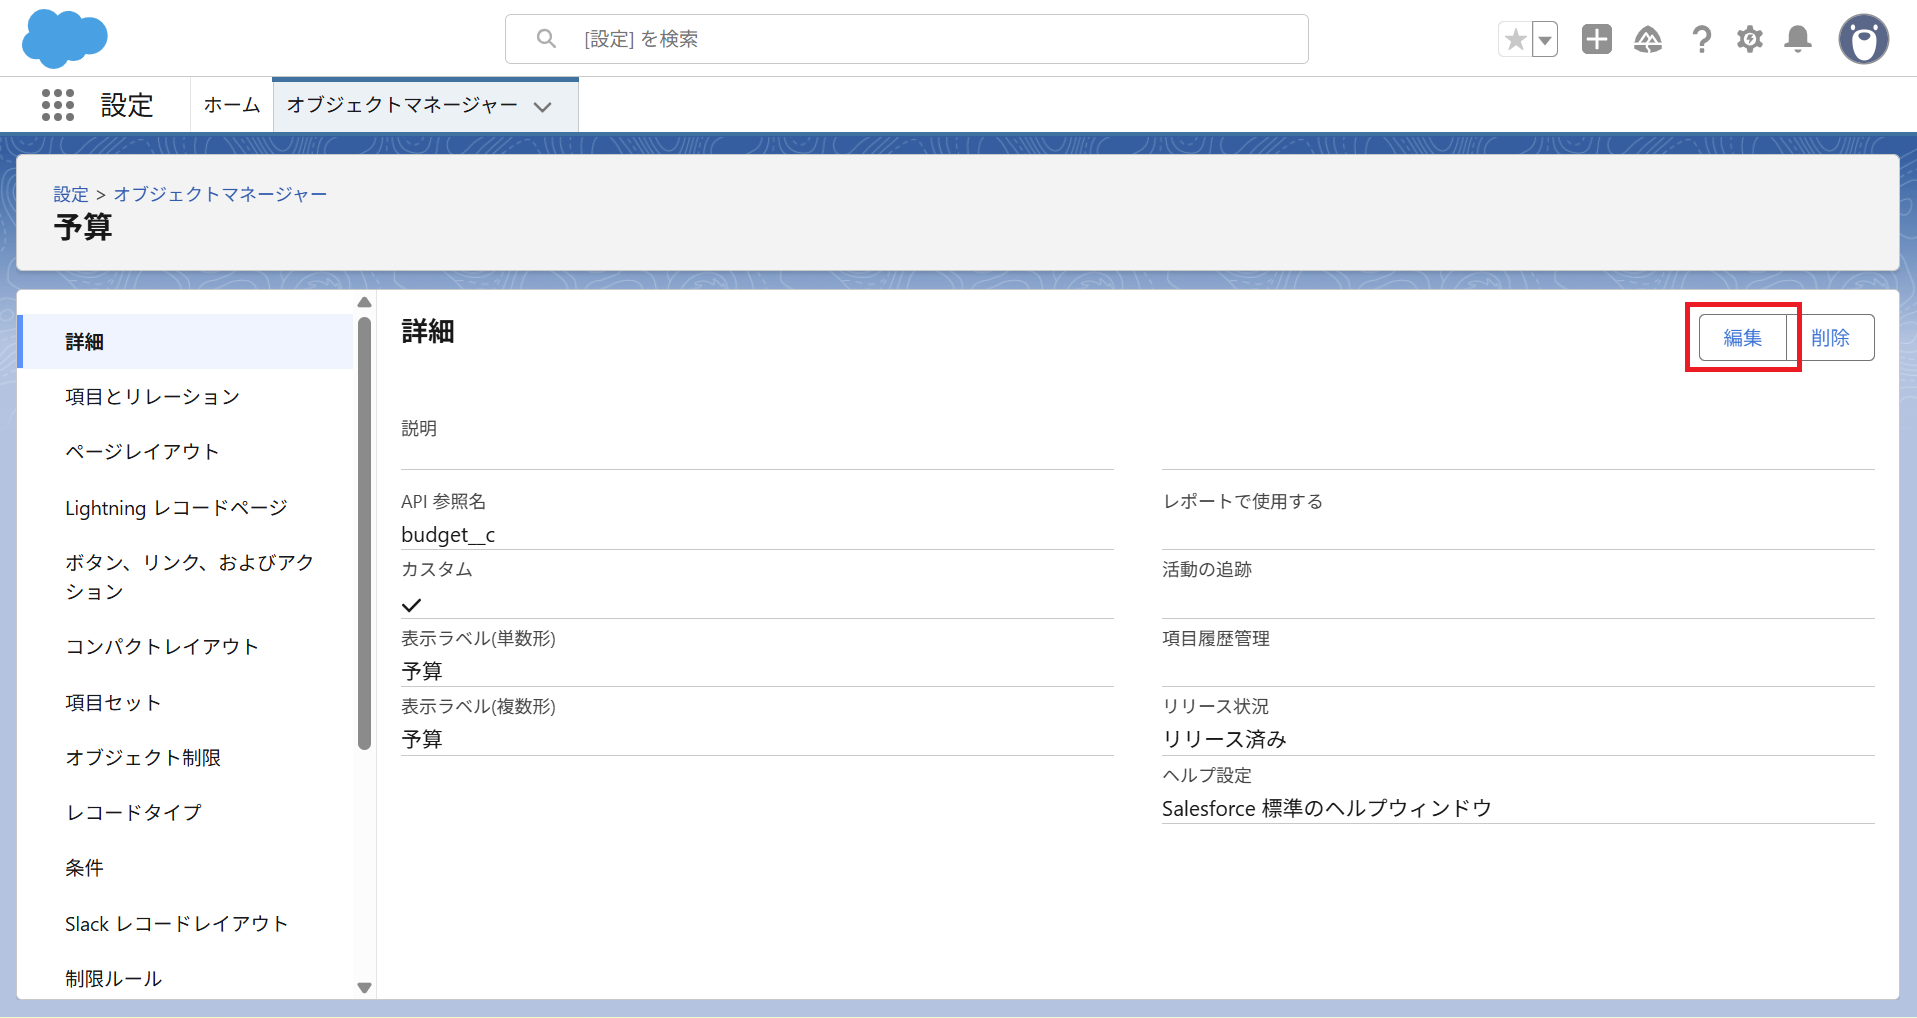Open the help question mark icon
Image resolution: width=1917 pixels, height=1018 pixels.
click(1700, 40)
